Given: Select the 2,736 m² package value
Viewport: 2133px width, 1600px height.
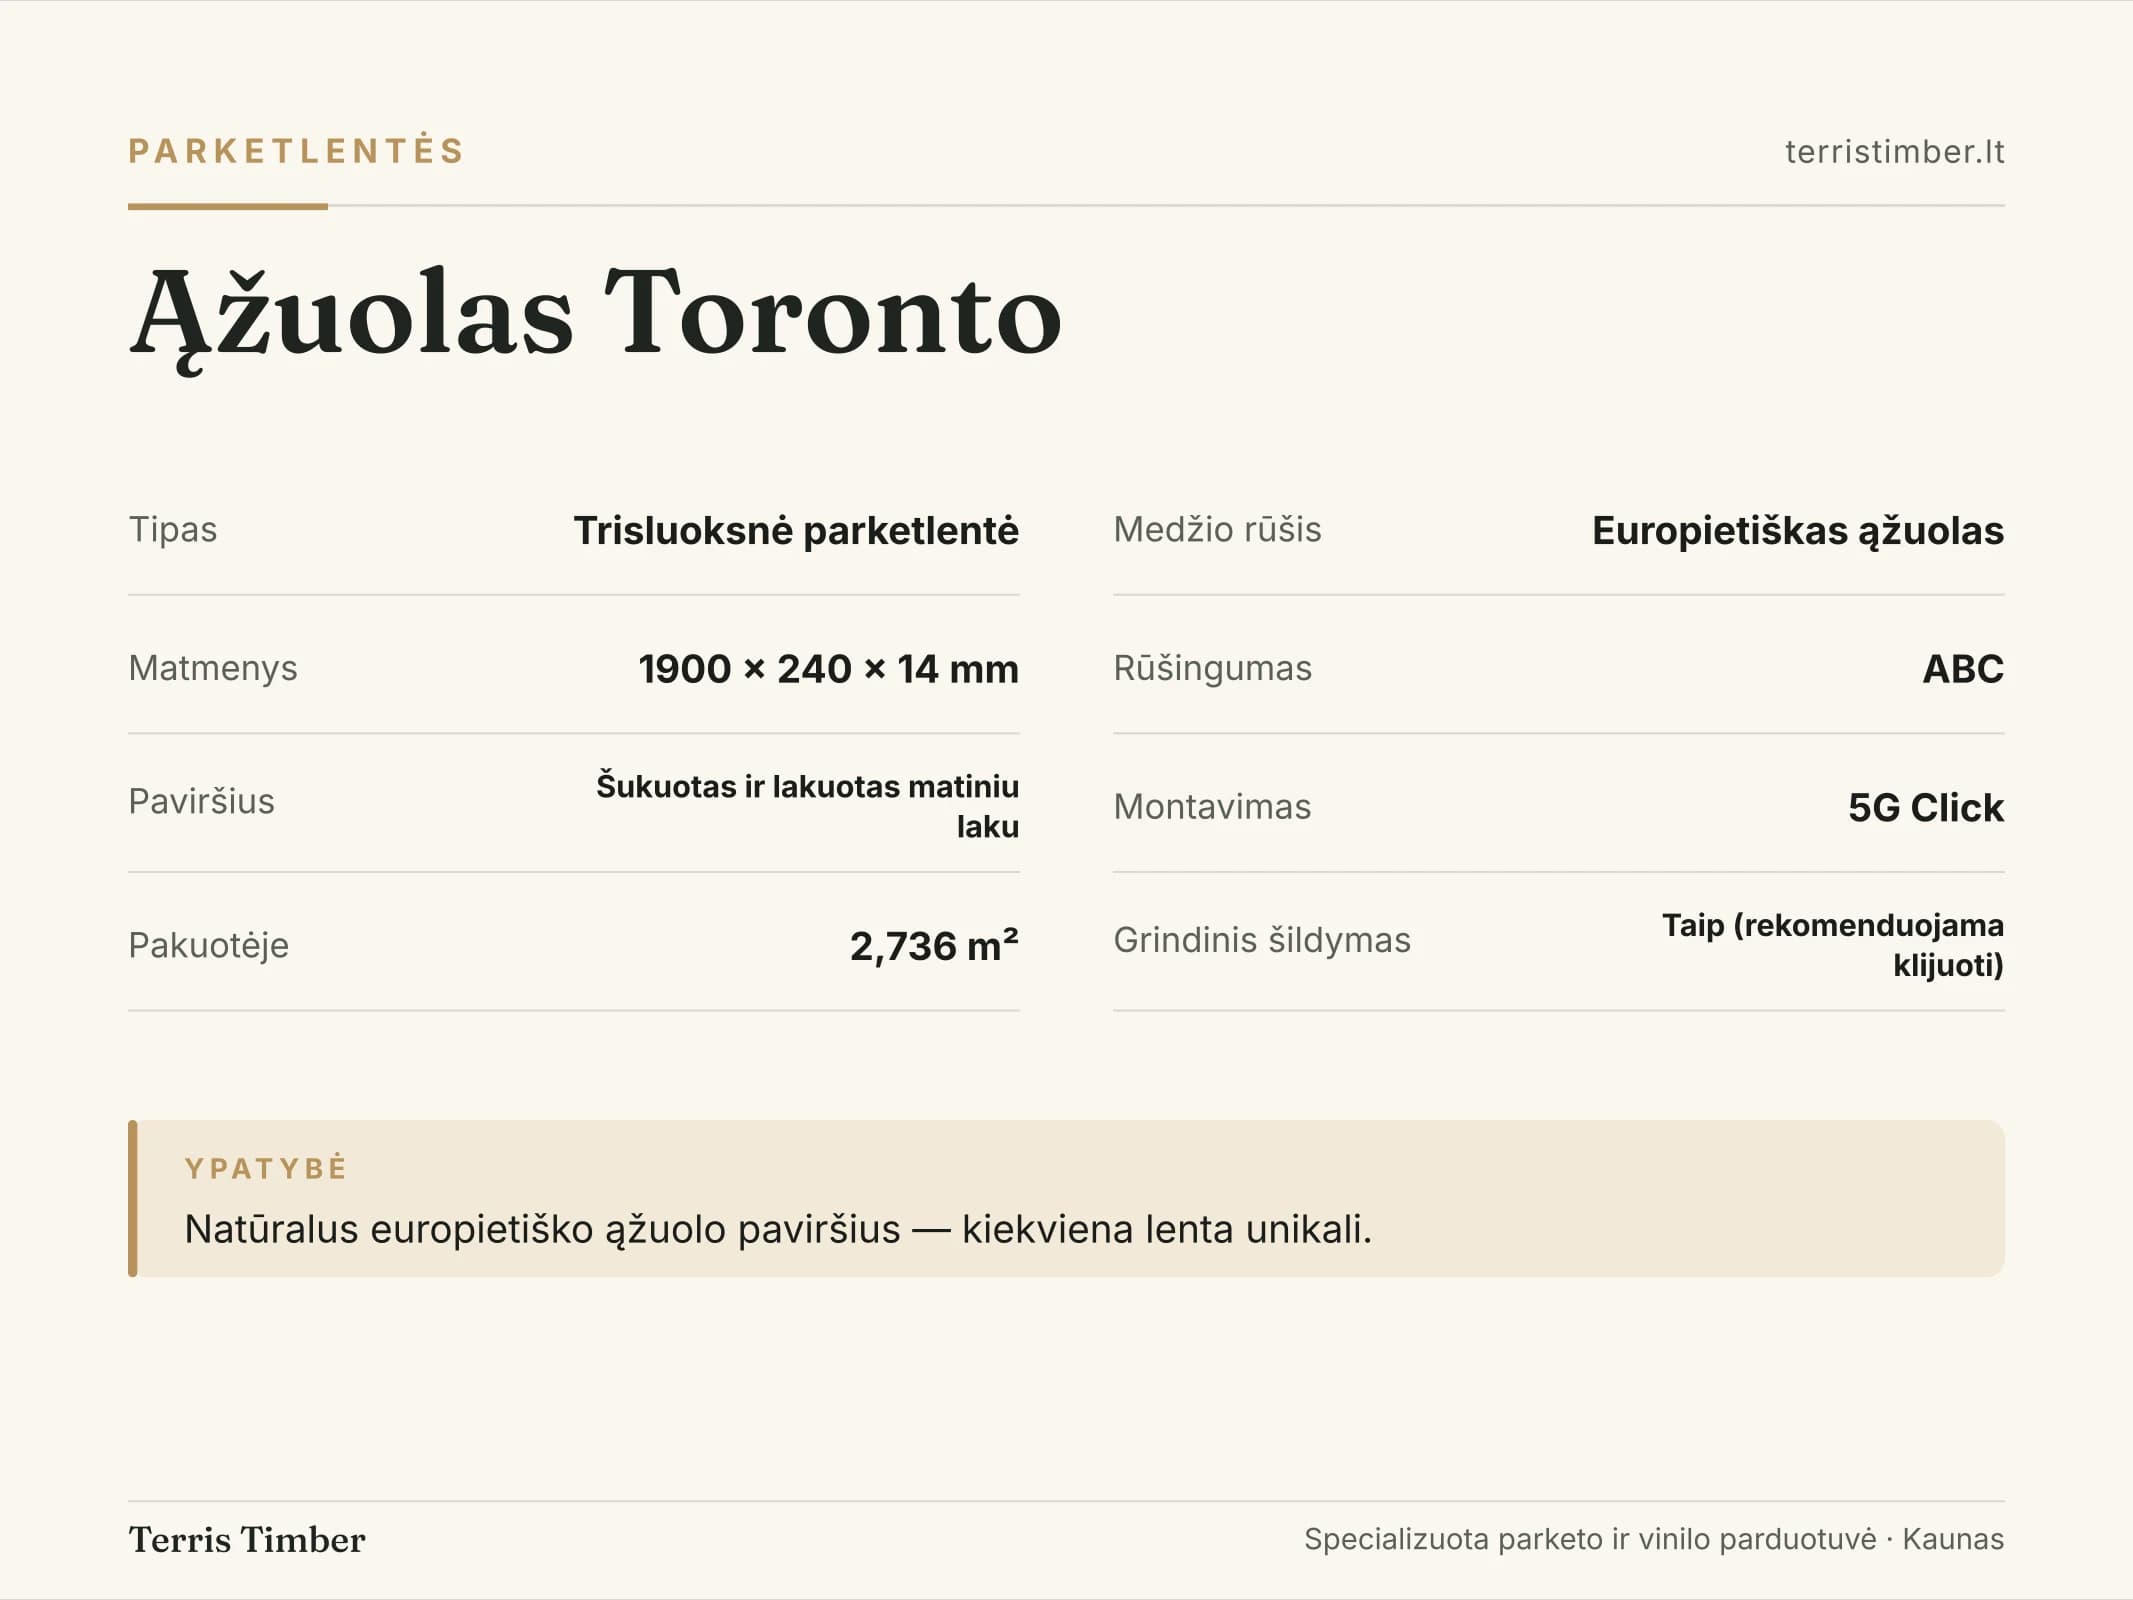Looking at the screenshot, I should click(934, 945).
